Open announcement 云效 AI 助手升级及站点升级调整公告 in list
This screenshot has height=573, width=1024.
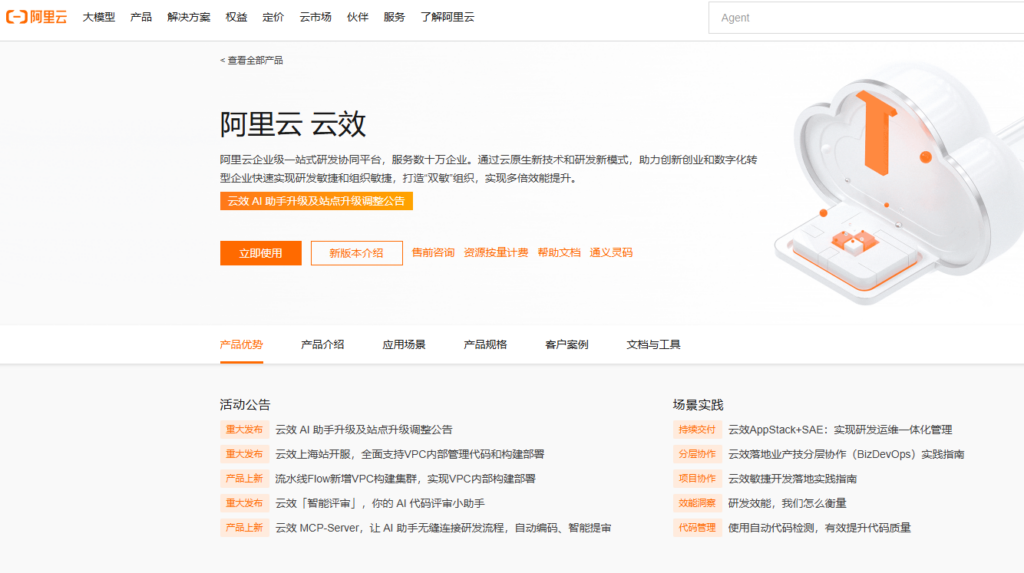(x=364, y=430)
